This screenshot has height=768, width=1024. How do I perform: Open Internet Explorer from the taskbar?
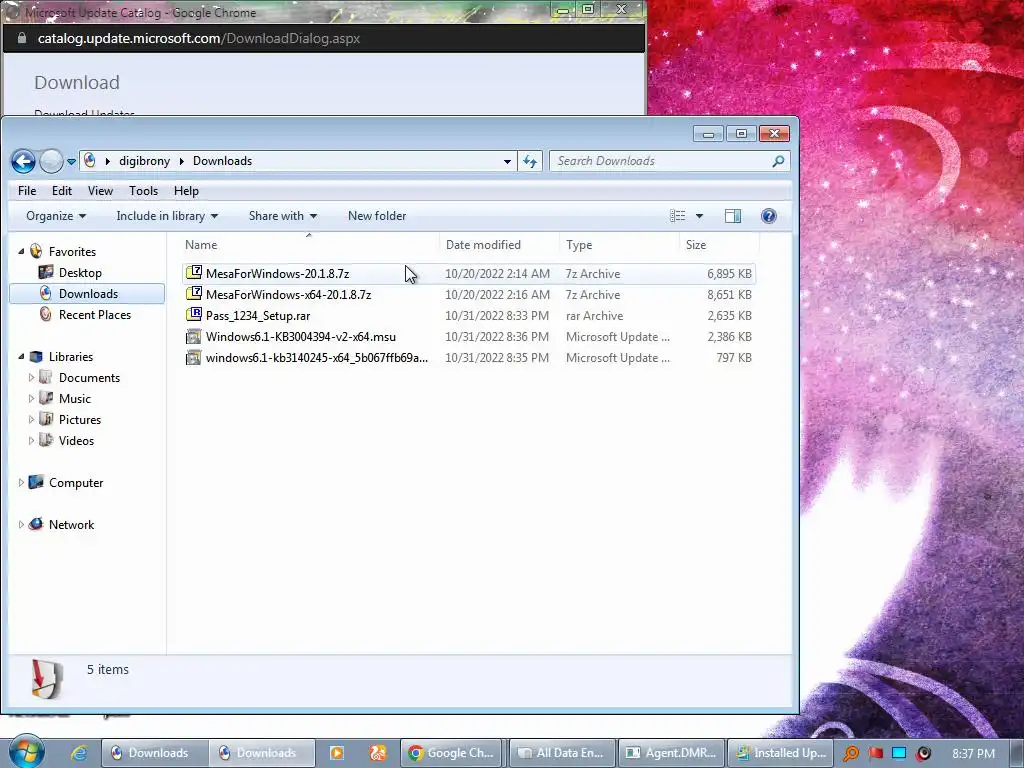[80, 753]
